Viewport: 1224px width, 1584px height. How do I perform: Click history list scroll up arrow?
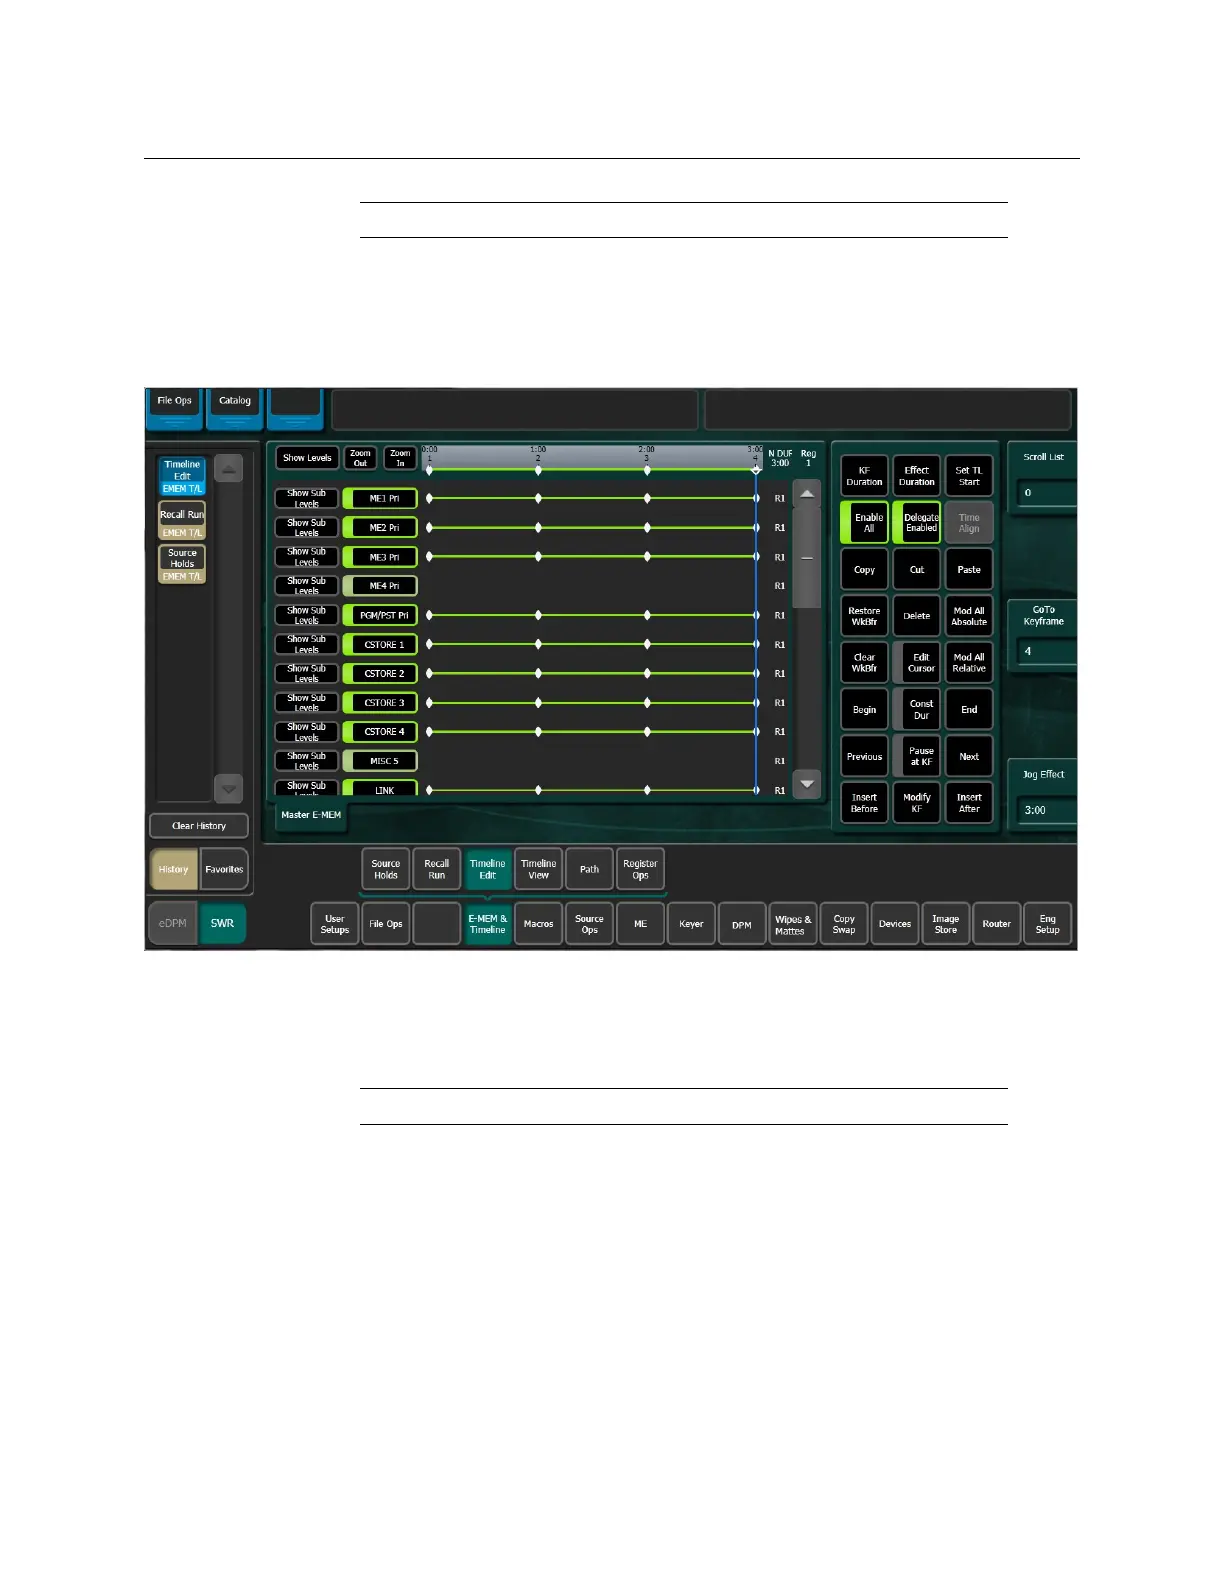[x=229, y=468]
